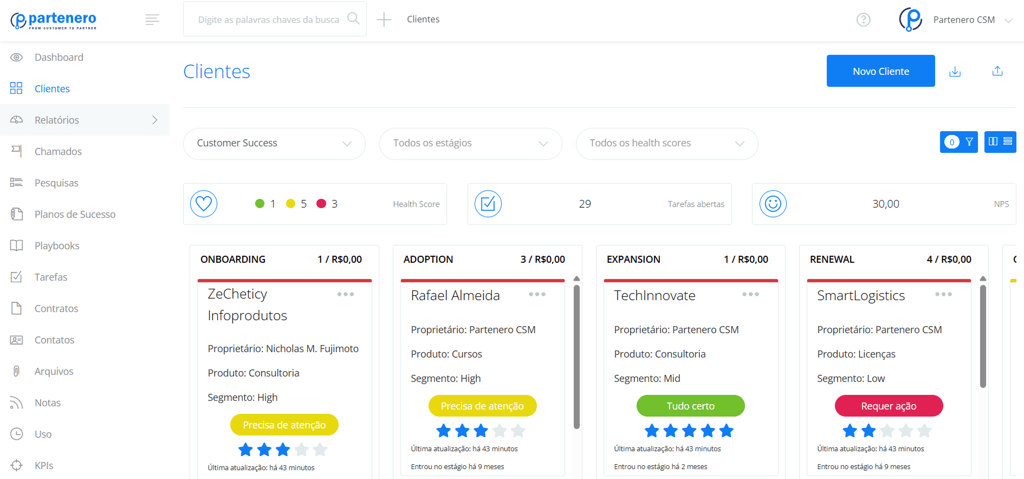1024x479 pixels.
Task: Open filter button showing 0 filters
Action: coord(959,141)
